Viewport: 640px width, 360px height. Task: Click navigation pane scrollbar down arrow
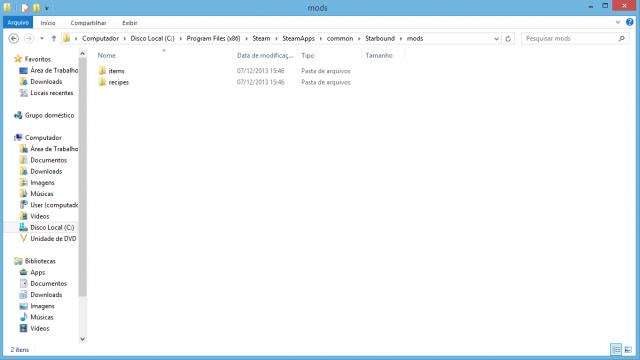(82, 339)
